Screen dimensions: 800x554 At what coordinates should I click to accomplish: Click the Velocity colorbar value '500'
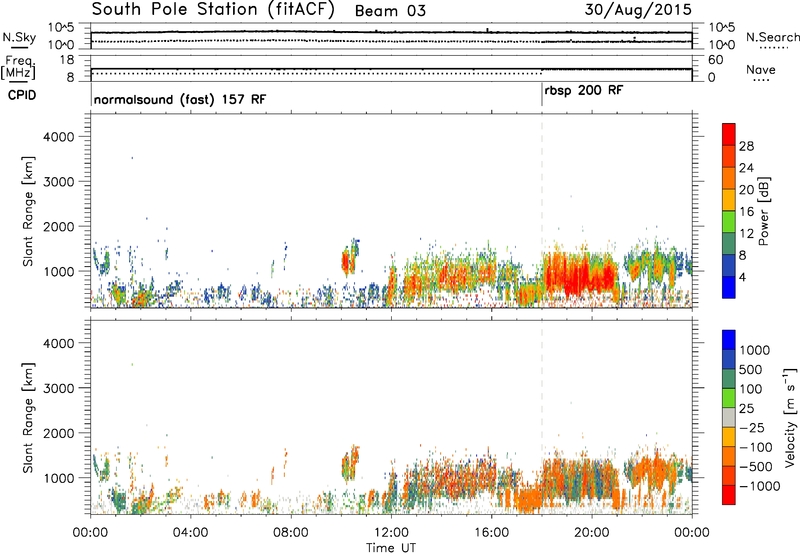click(x=750, y=369)
